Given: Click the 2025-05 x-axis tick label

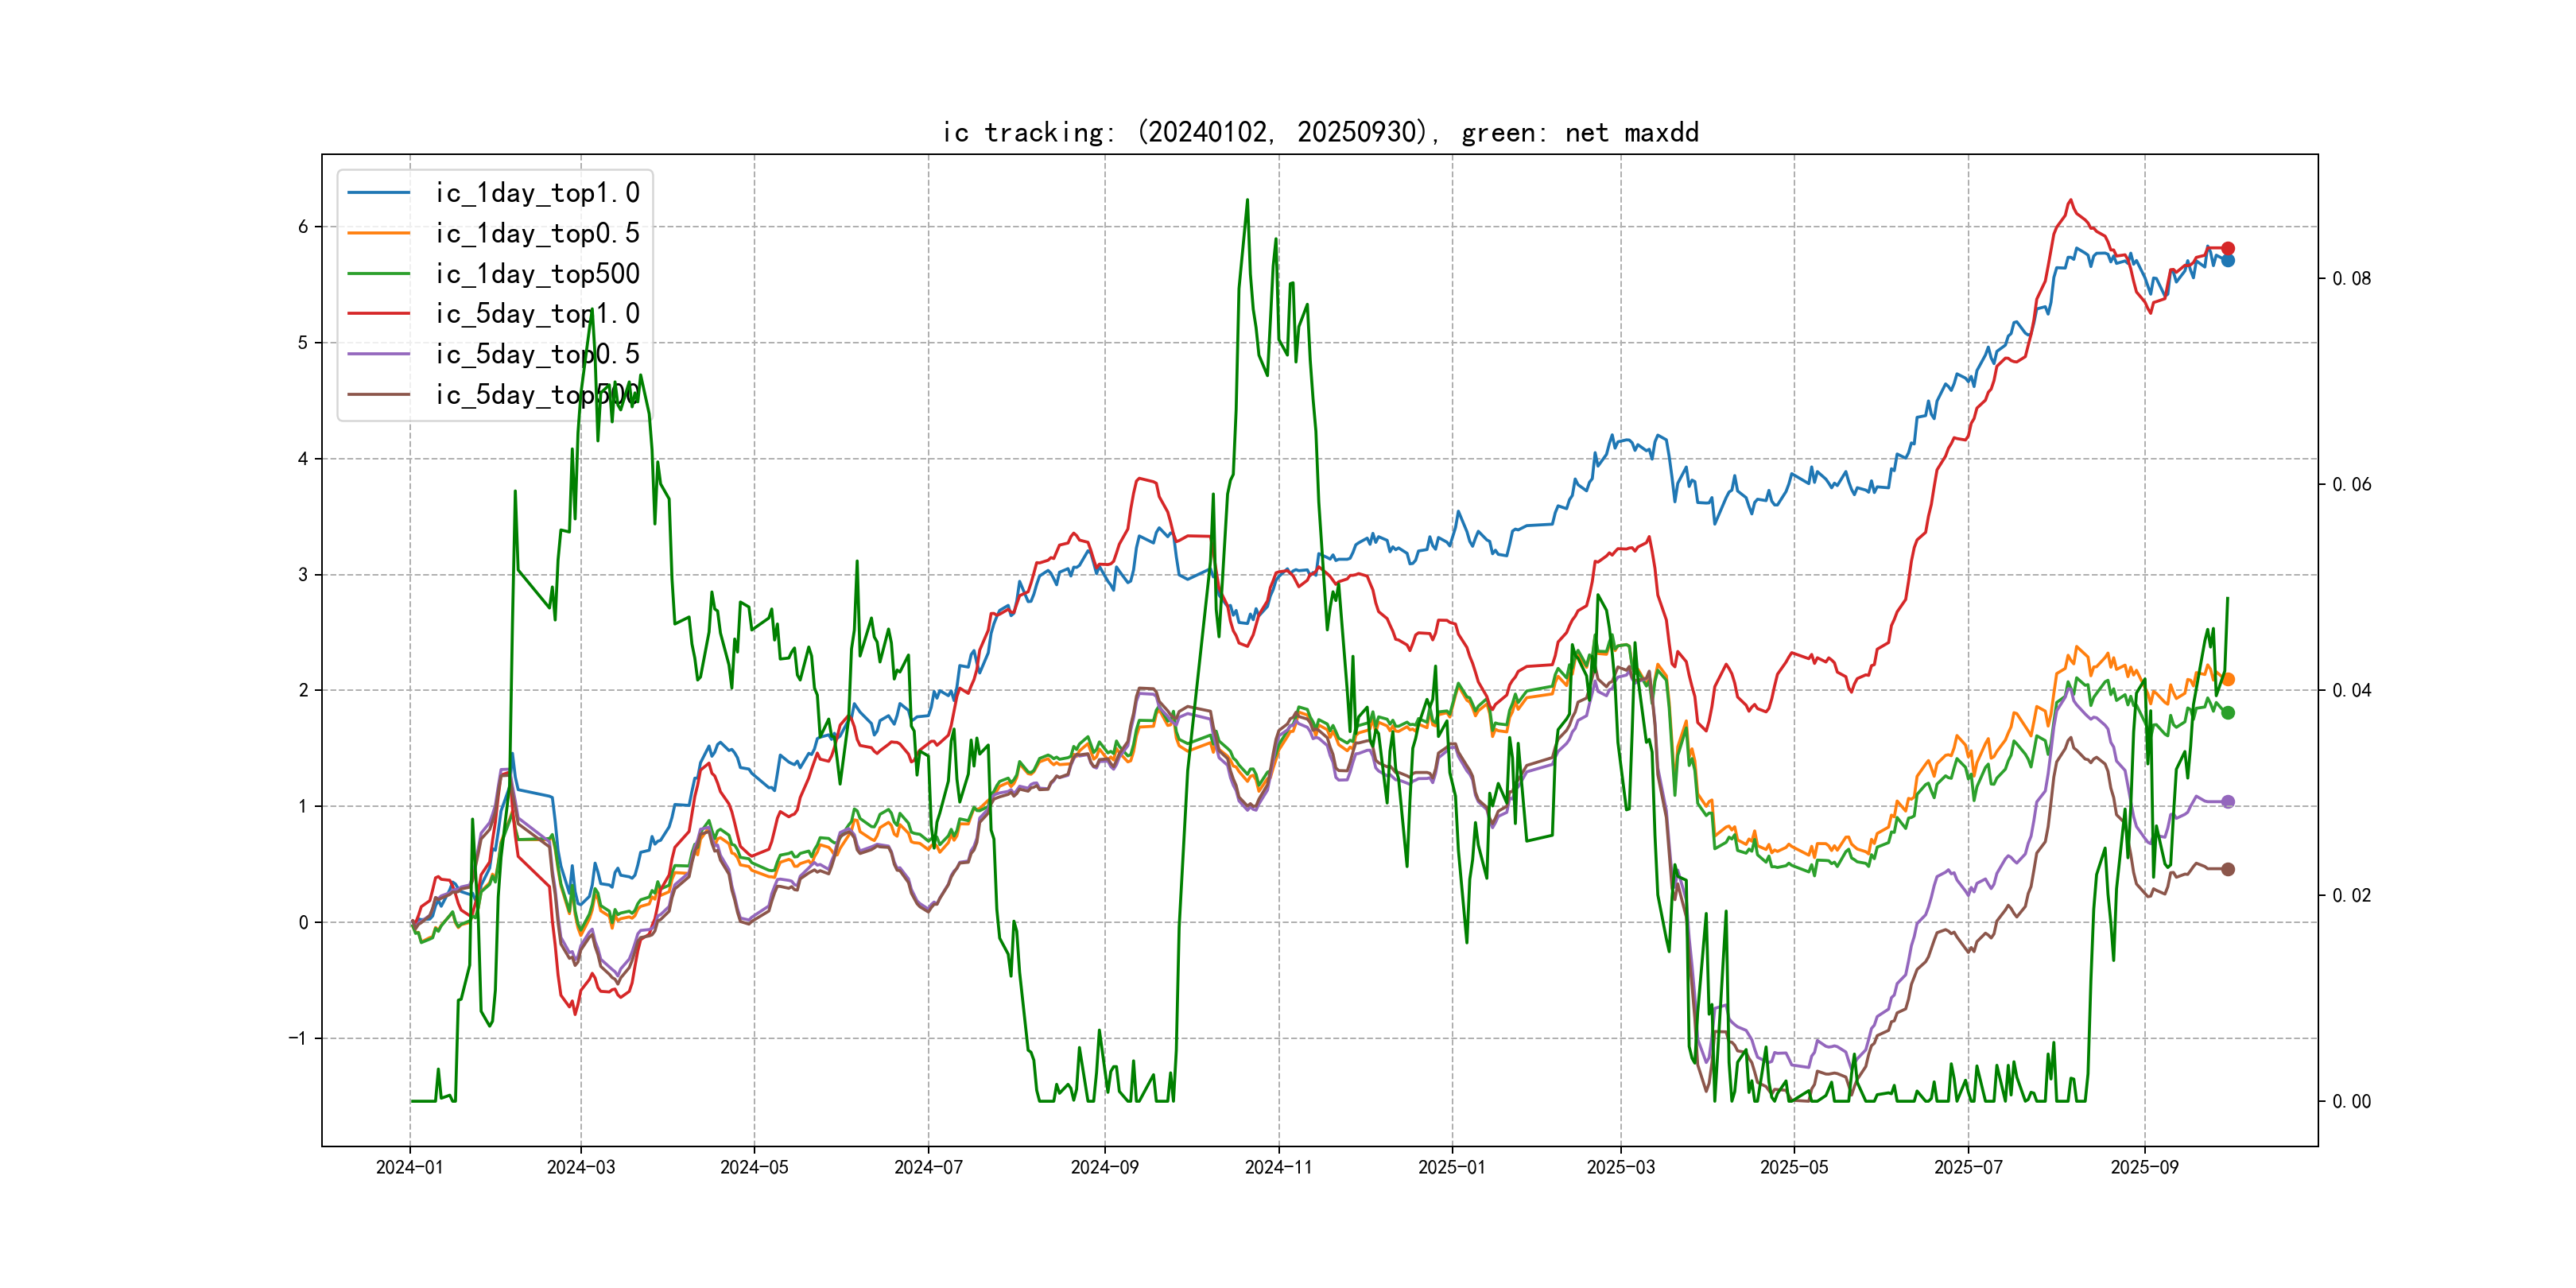Looking at the screenshot, I should (x=1794, y=1167).
